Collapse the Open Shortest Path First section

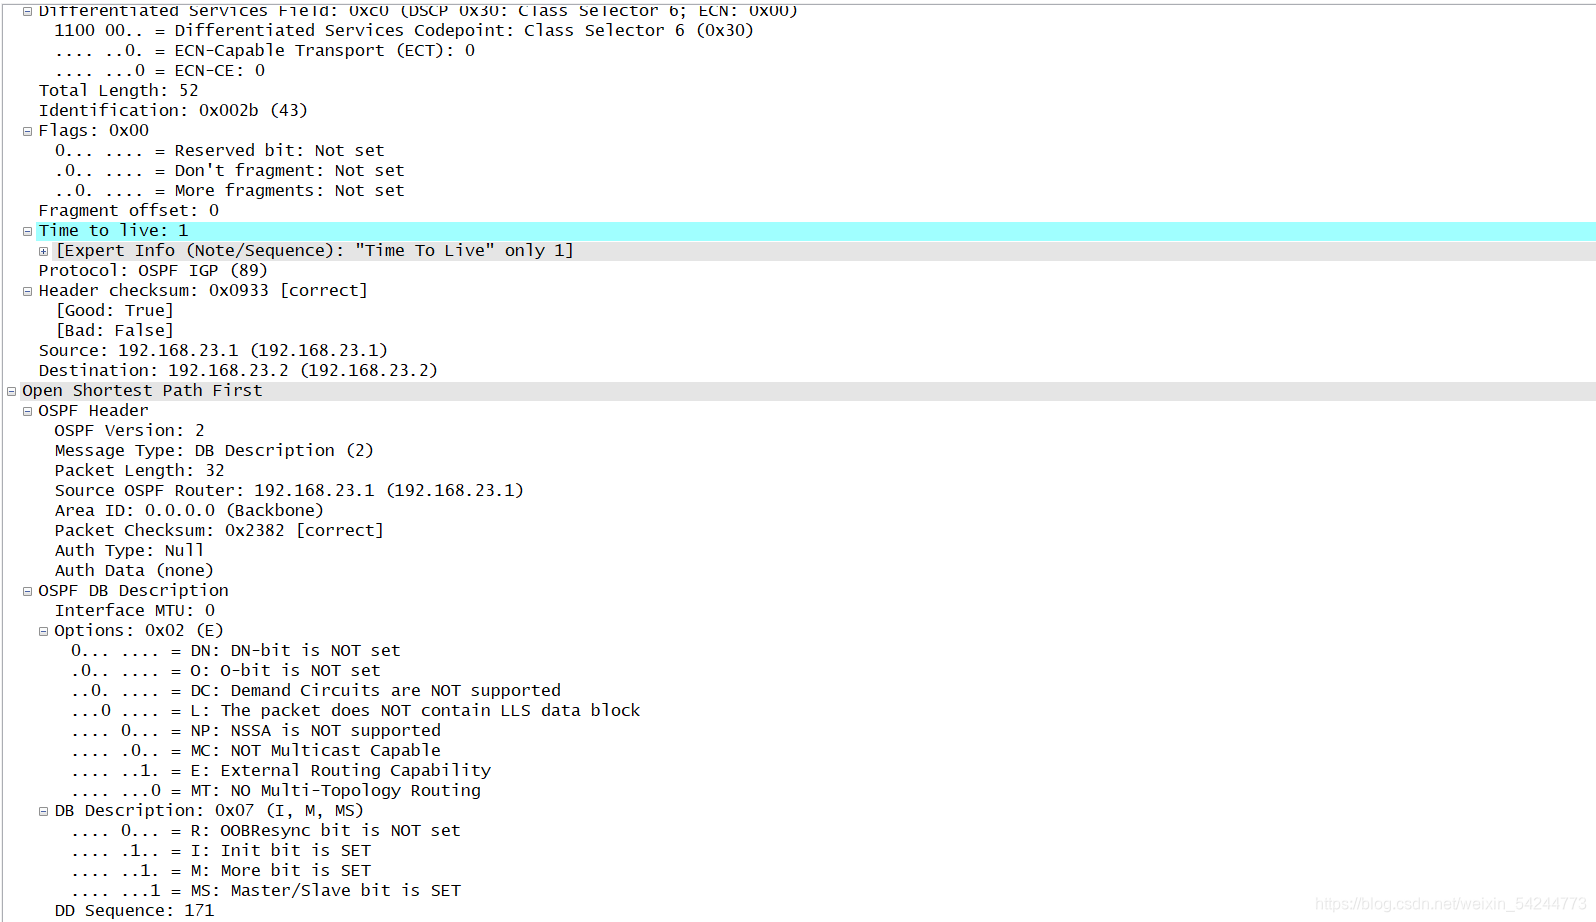click(12, 391)
